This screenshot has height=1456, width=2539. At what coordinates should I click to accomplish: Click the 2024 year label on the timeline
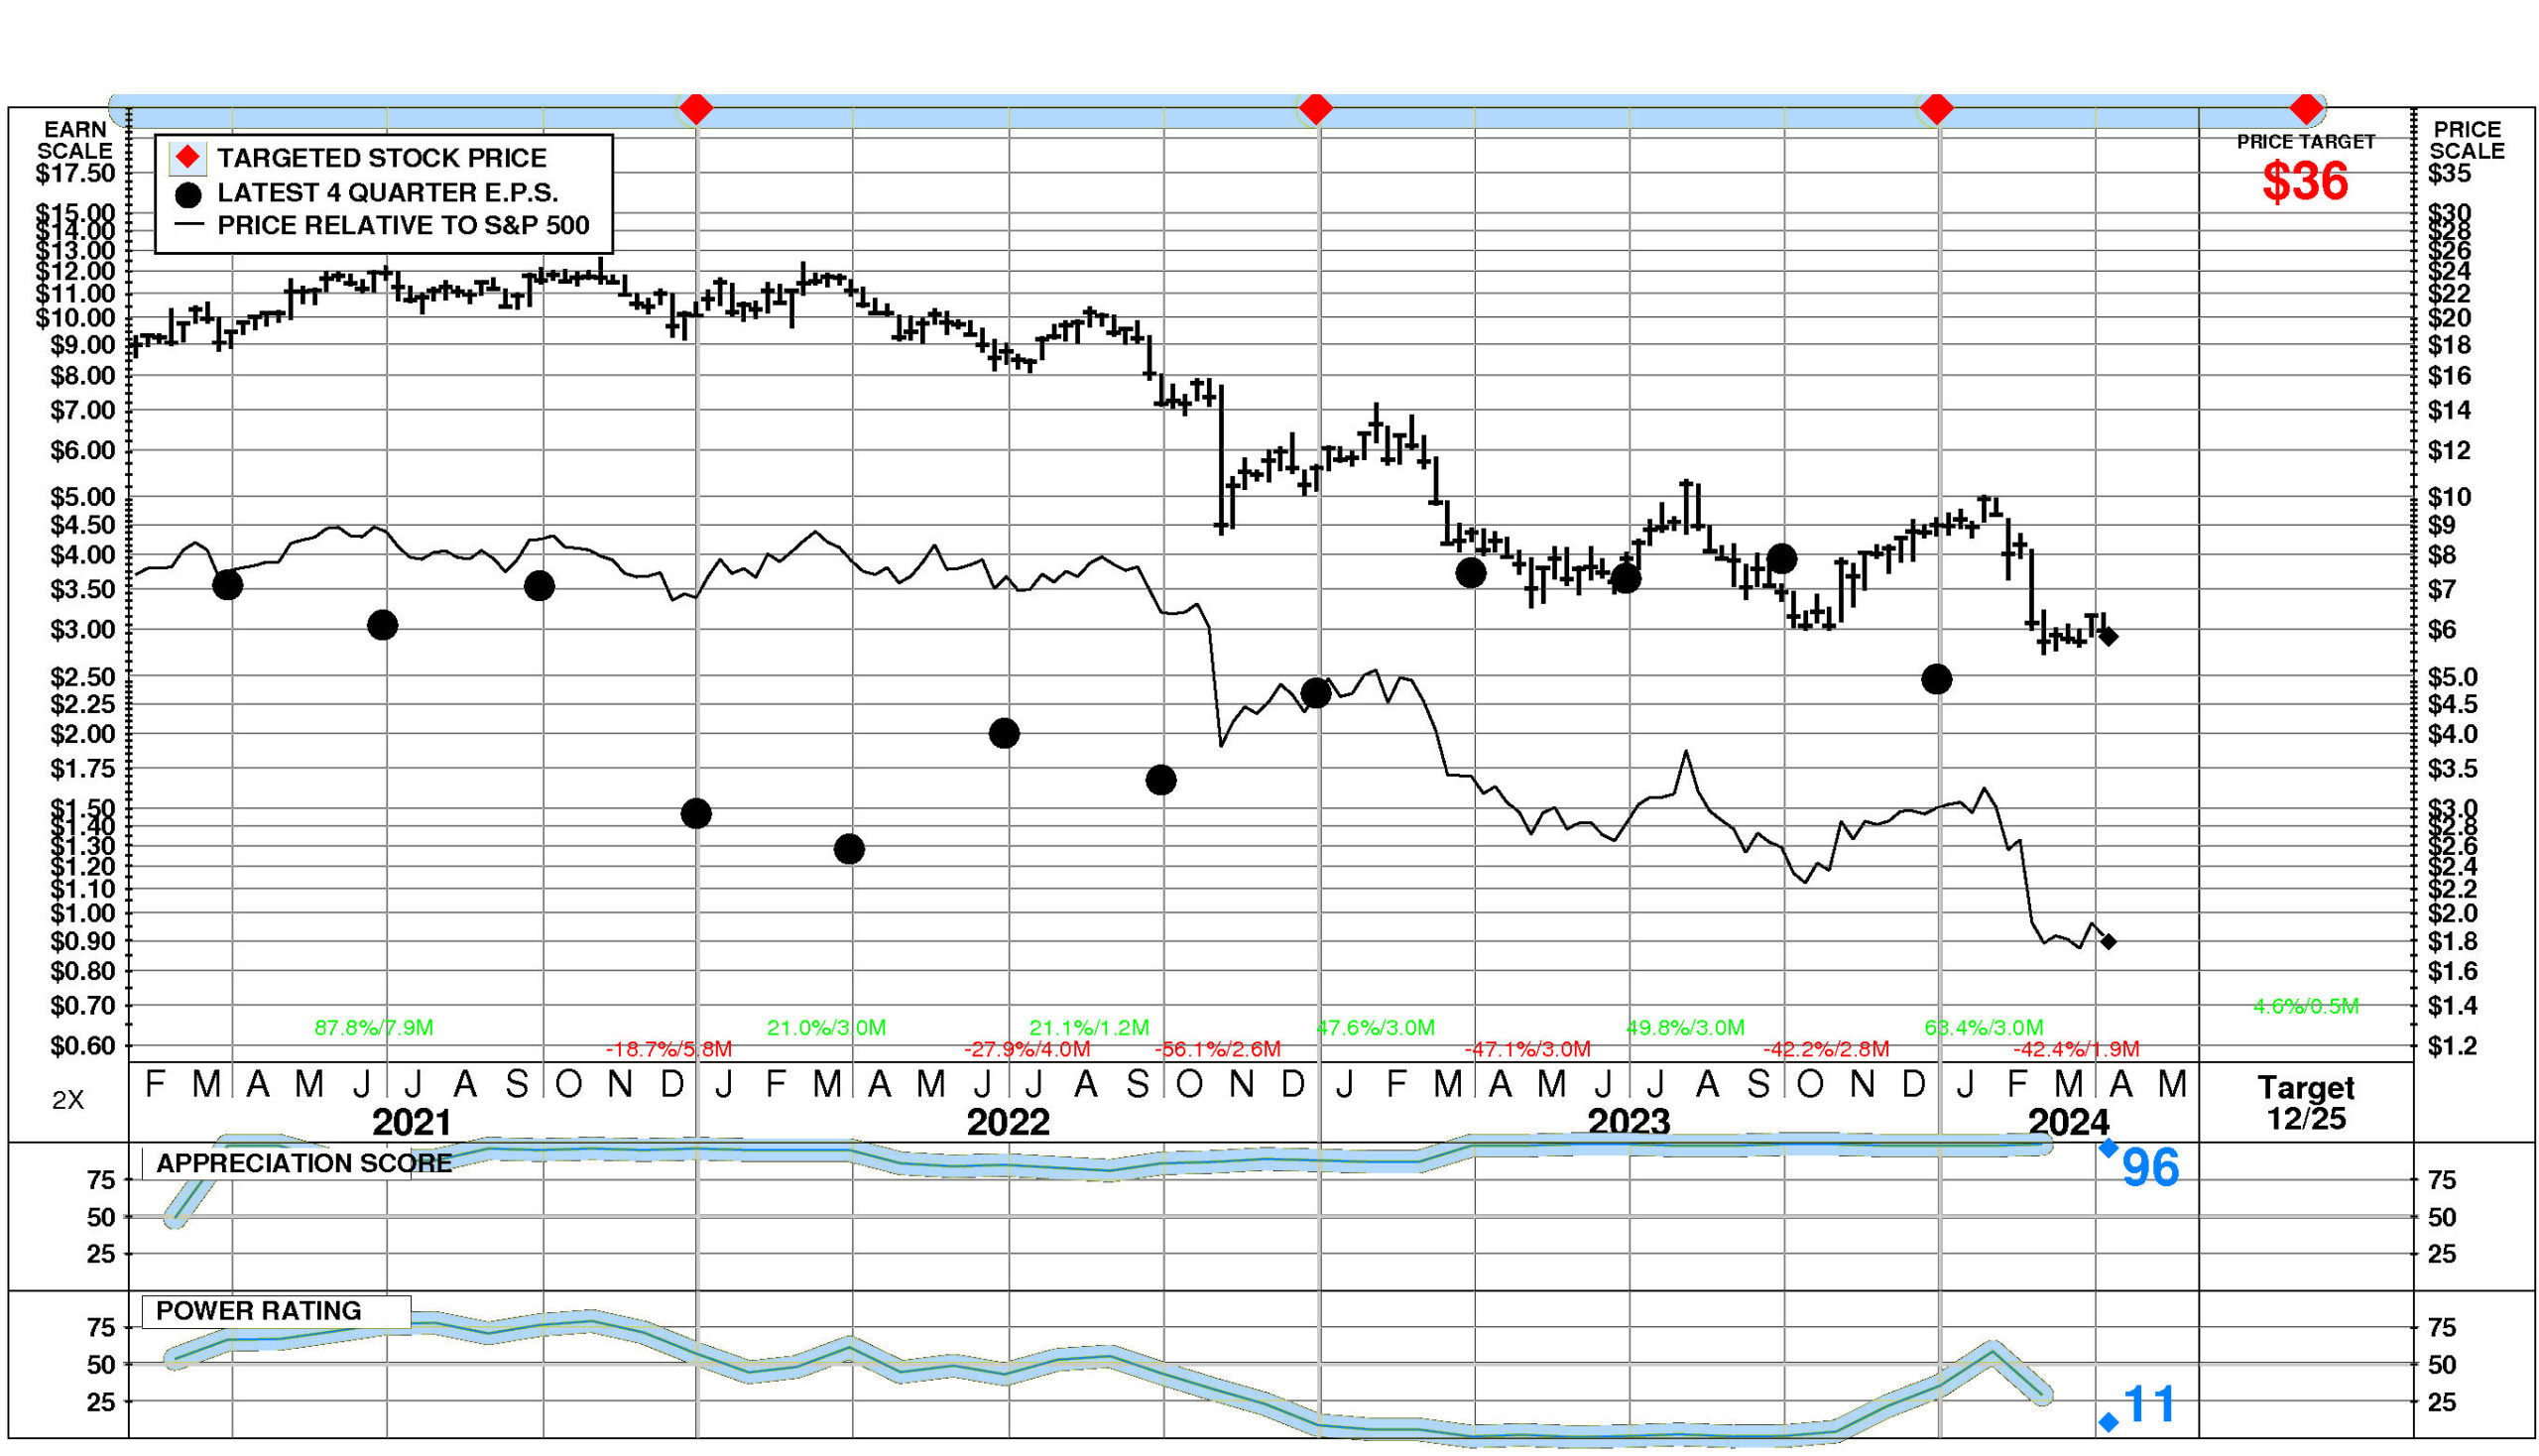click(2067, 1122)
